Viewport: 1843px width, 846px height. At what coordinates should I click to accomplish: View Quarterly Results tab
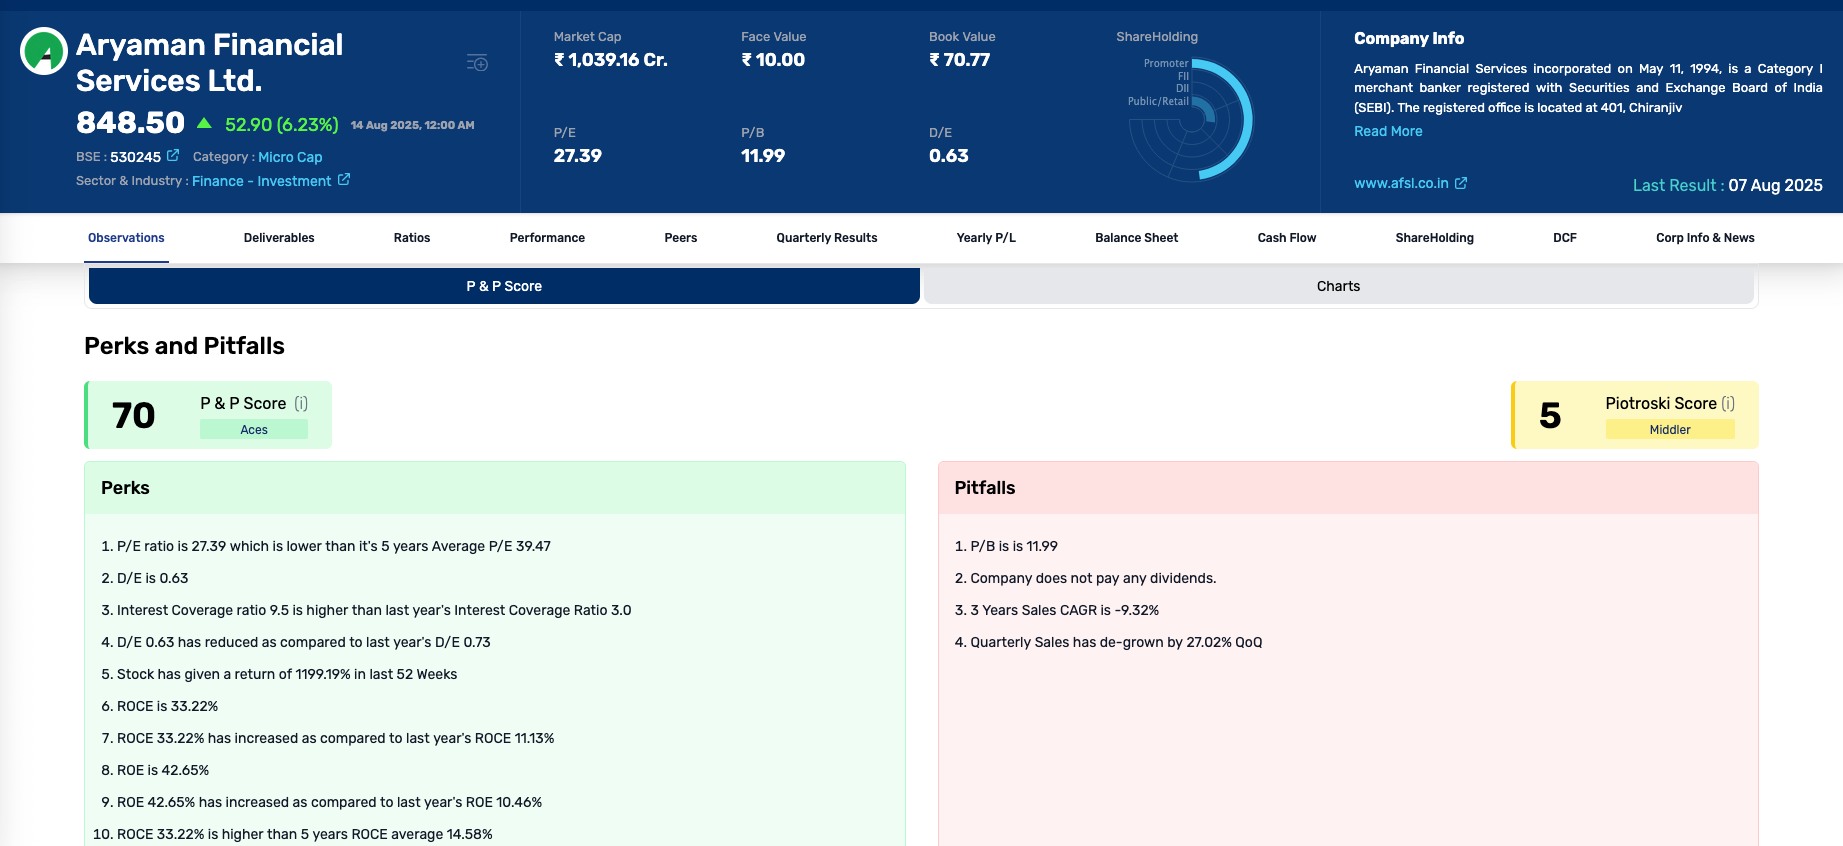point(827,238)
